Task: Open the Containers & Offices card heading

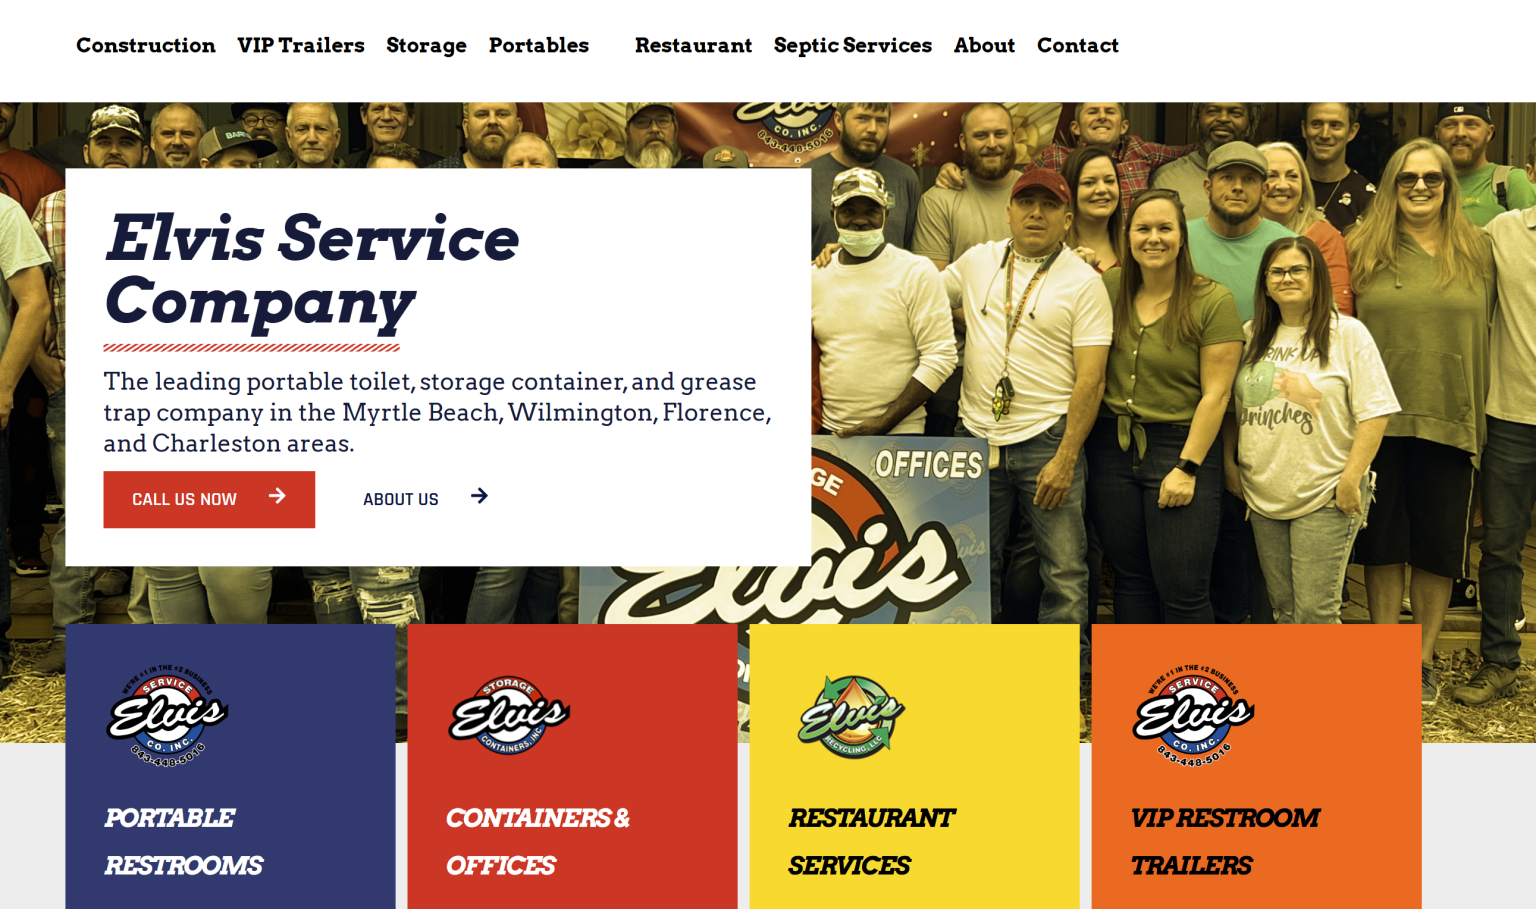Action: click(538, 841)
